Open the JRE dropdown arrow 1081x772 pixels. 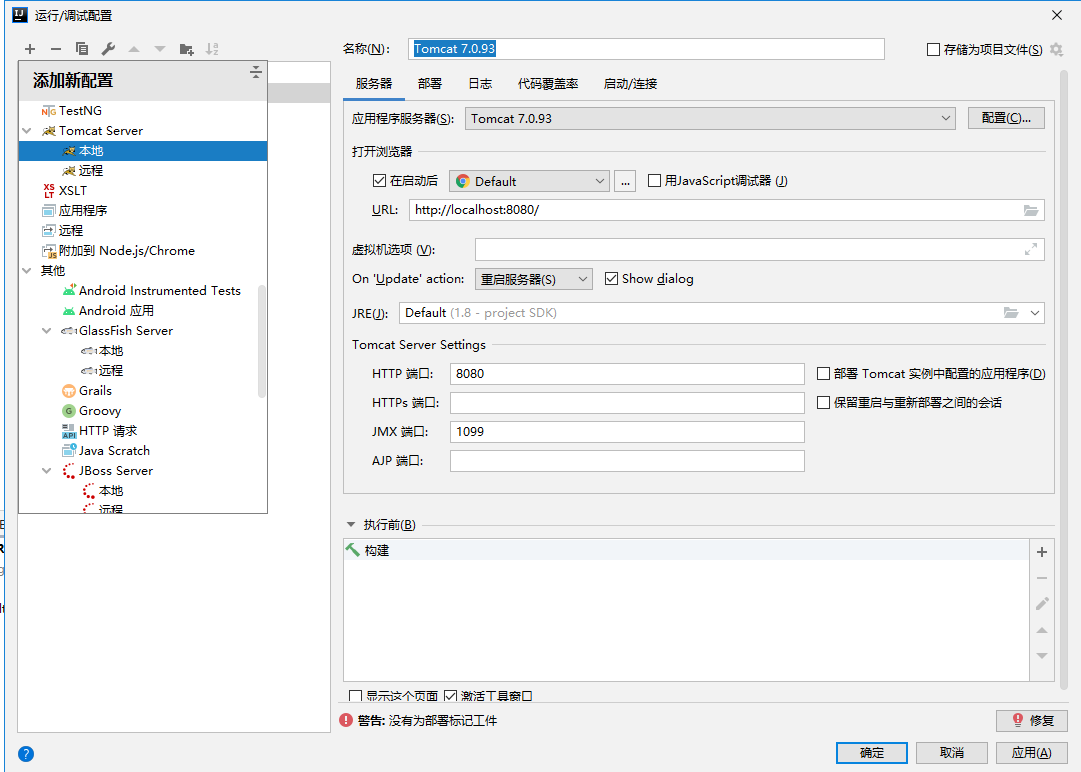tap(1035, 313)
